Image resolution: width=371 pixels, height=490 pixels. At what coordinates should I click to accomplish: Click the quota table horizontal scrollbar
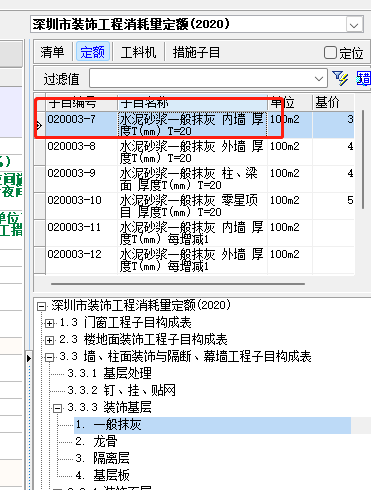click(178, 284)
